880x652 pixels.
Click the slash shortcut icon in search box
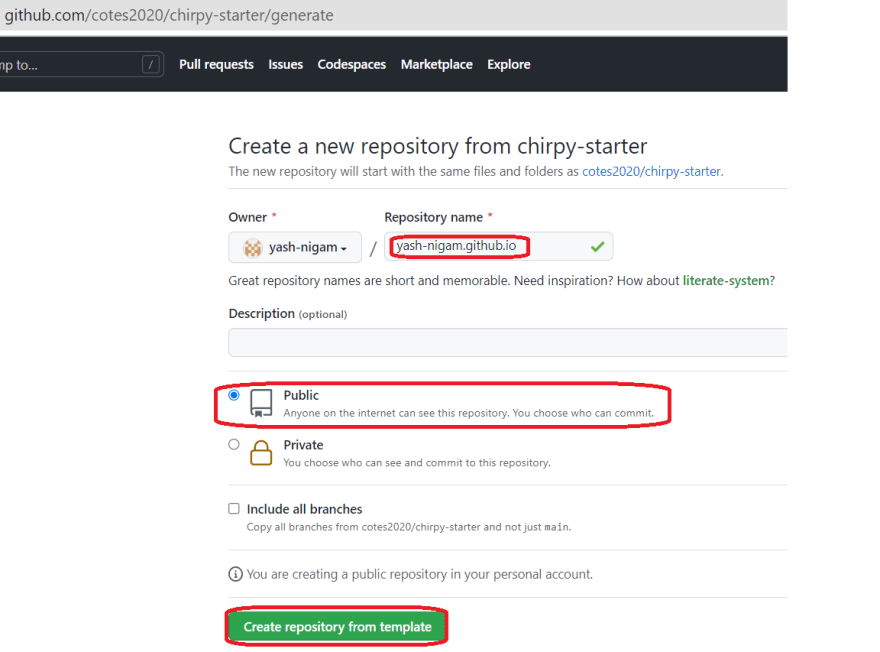point(150,65)
